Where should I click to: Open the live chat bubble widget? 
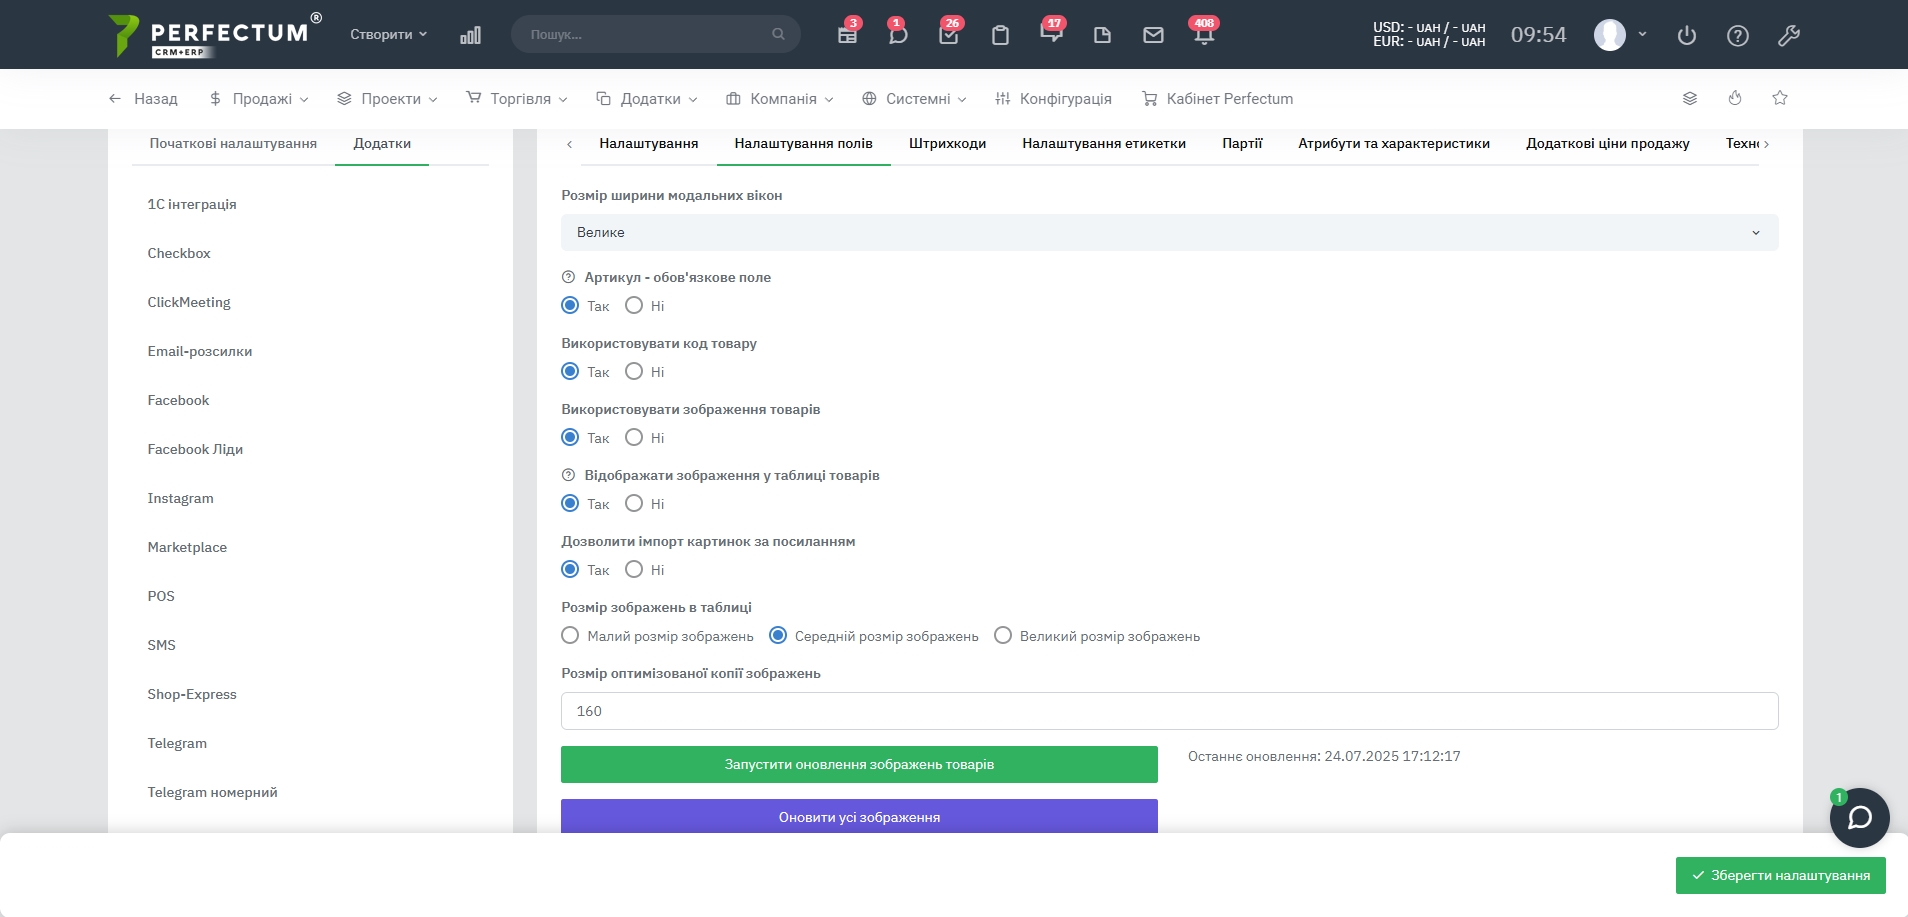click(1859, 818)
